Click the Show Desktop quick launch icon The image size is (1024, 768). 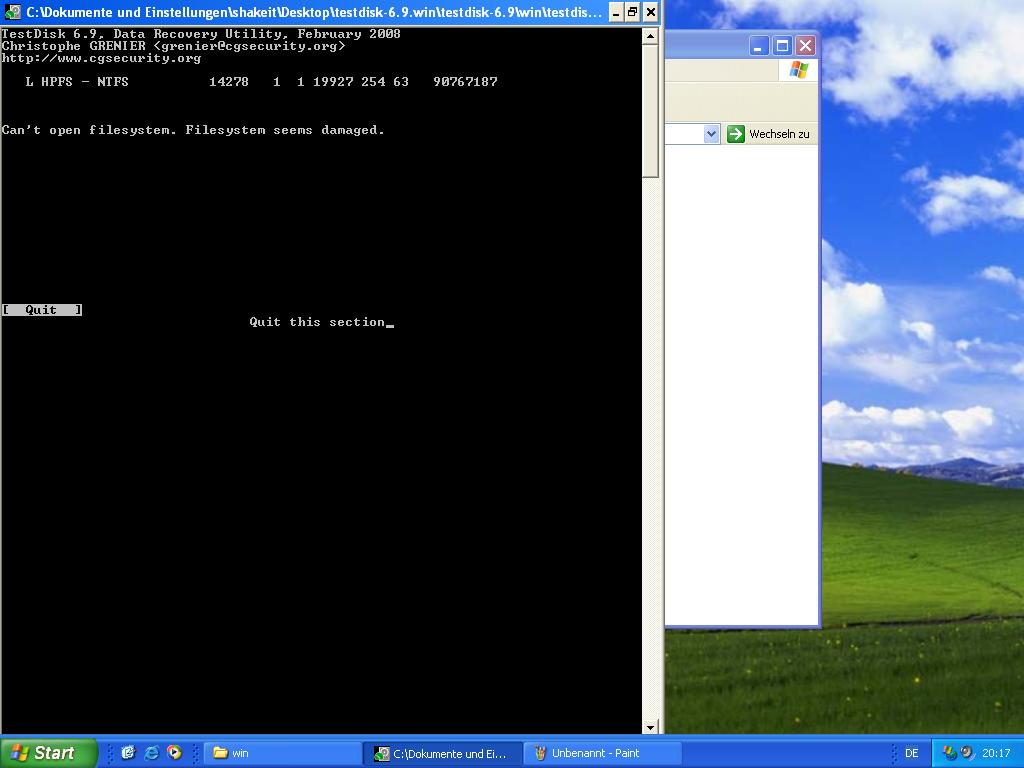[x=128, y=753]
